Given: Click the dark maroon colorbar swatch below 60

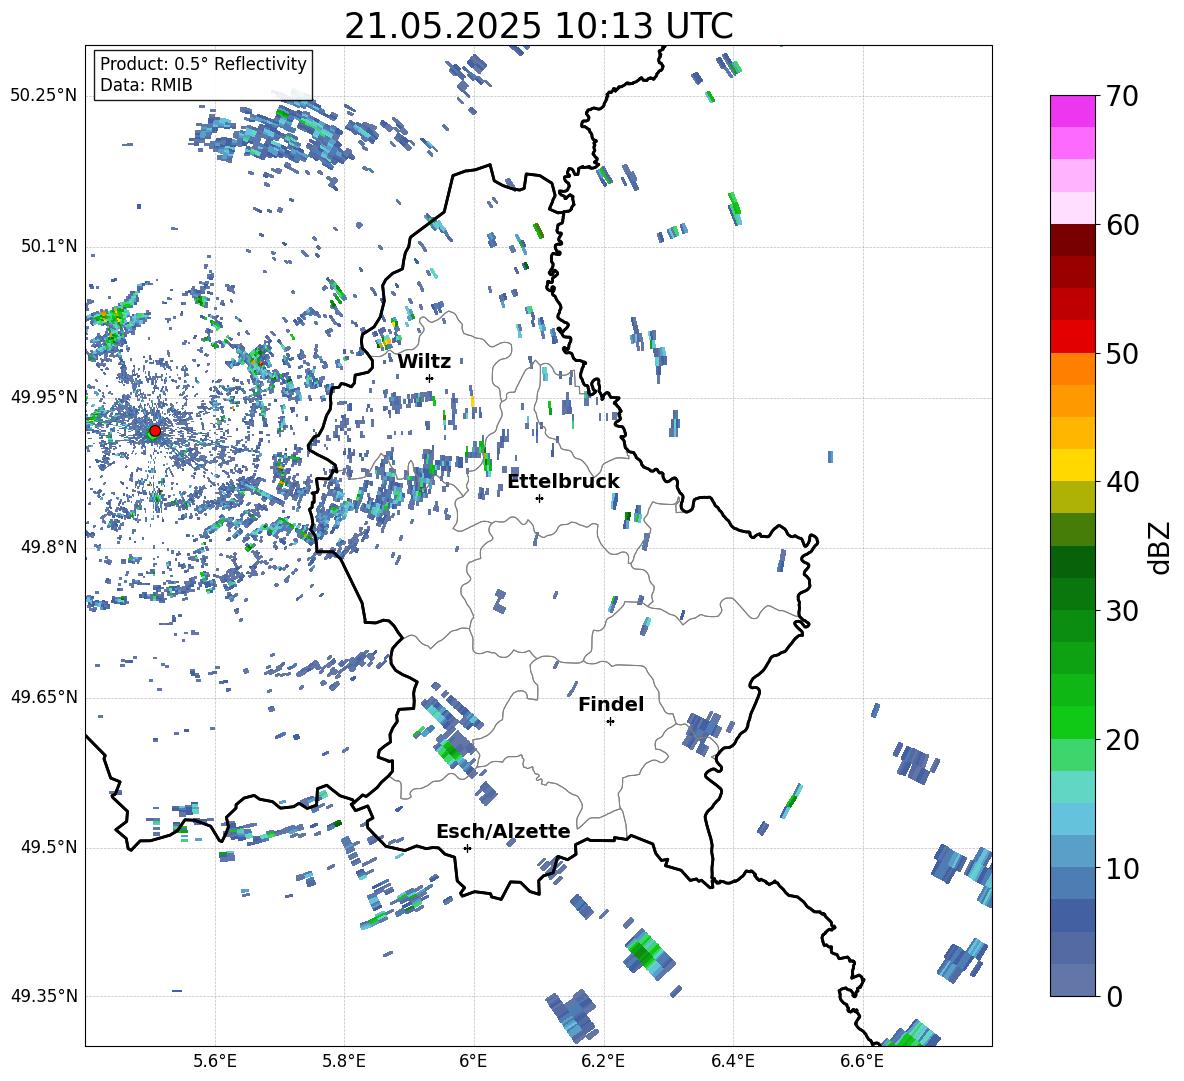Looking at the screenshot, I should (1072, 241).
